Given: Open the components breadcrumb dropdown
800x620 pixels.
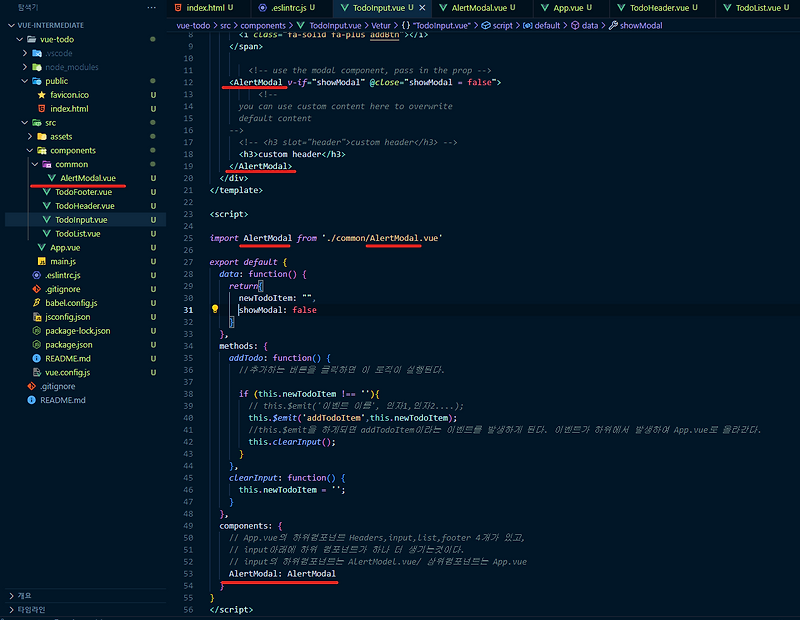Looking at the screenshot, I should (264, 25).
